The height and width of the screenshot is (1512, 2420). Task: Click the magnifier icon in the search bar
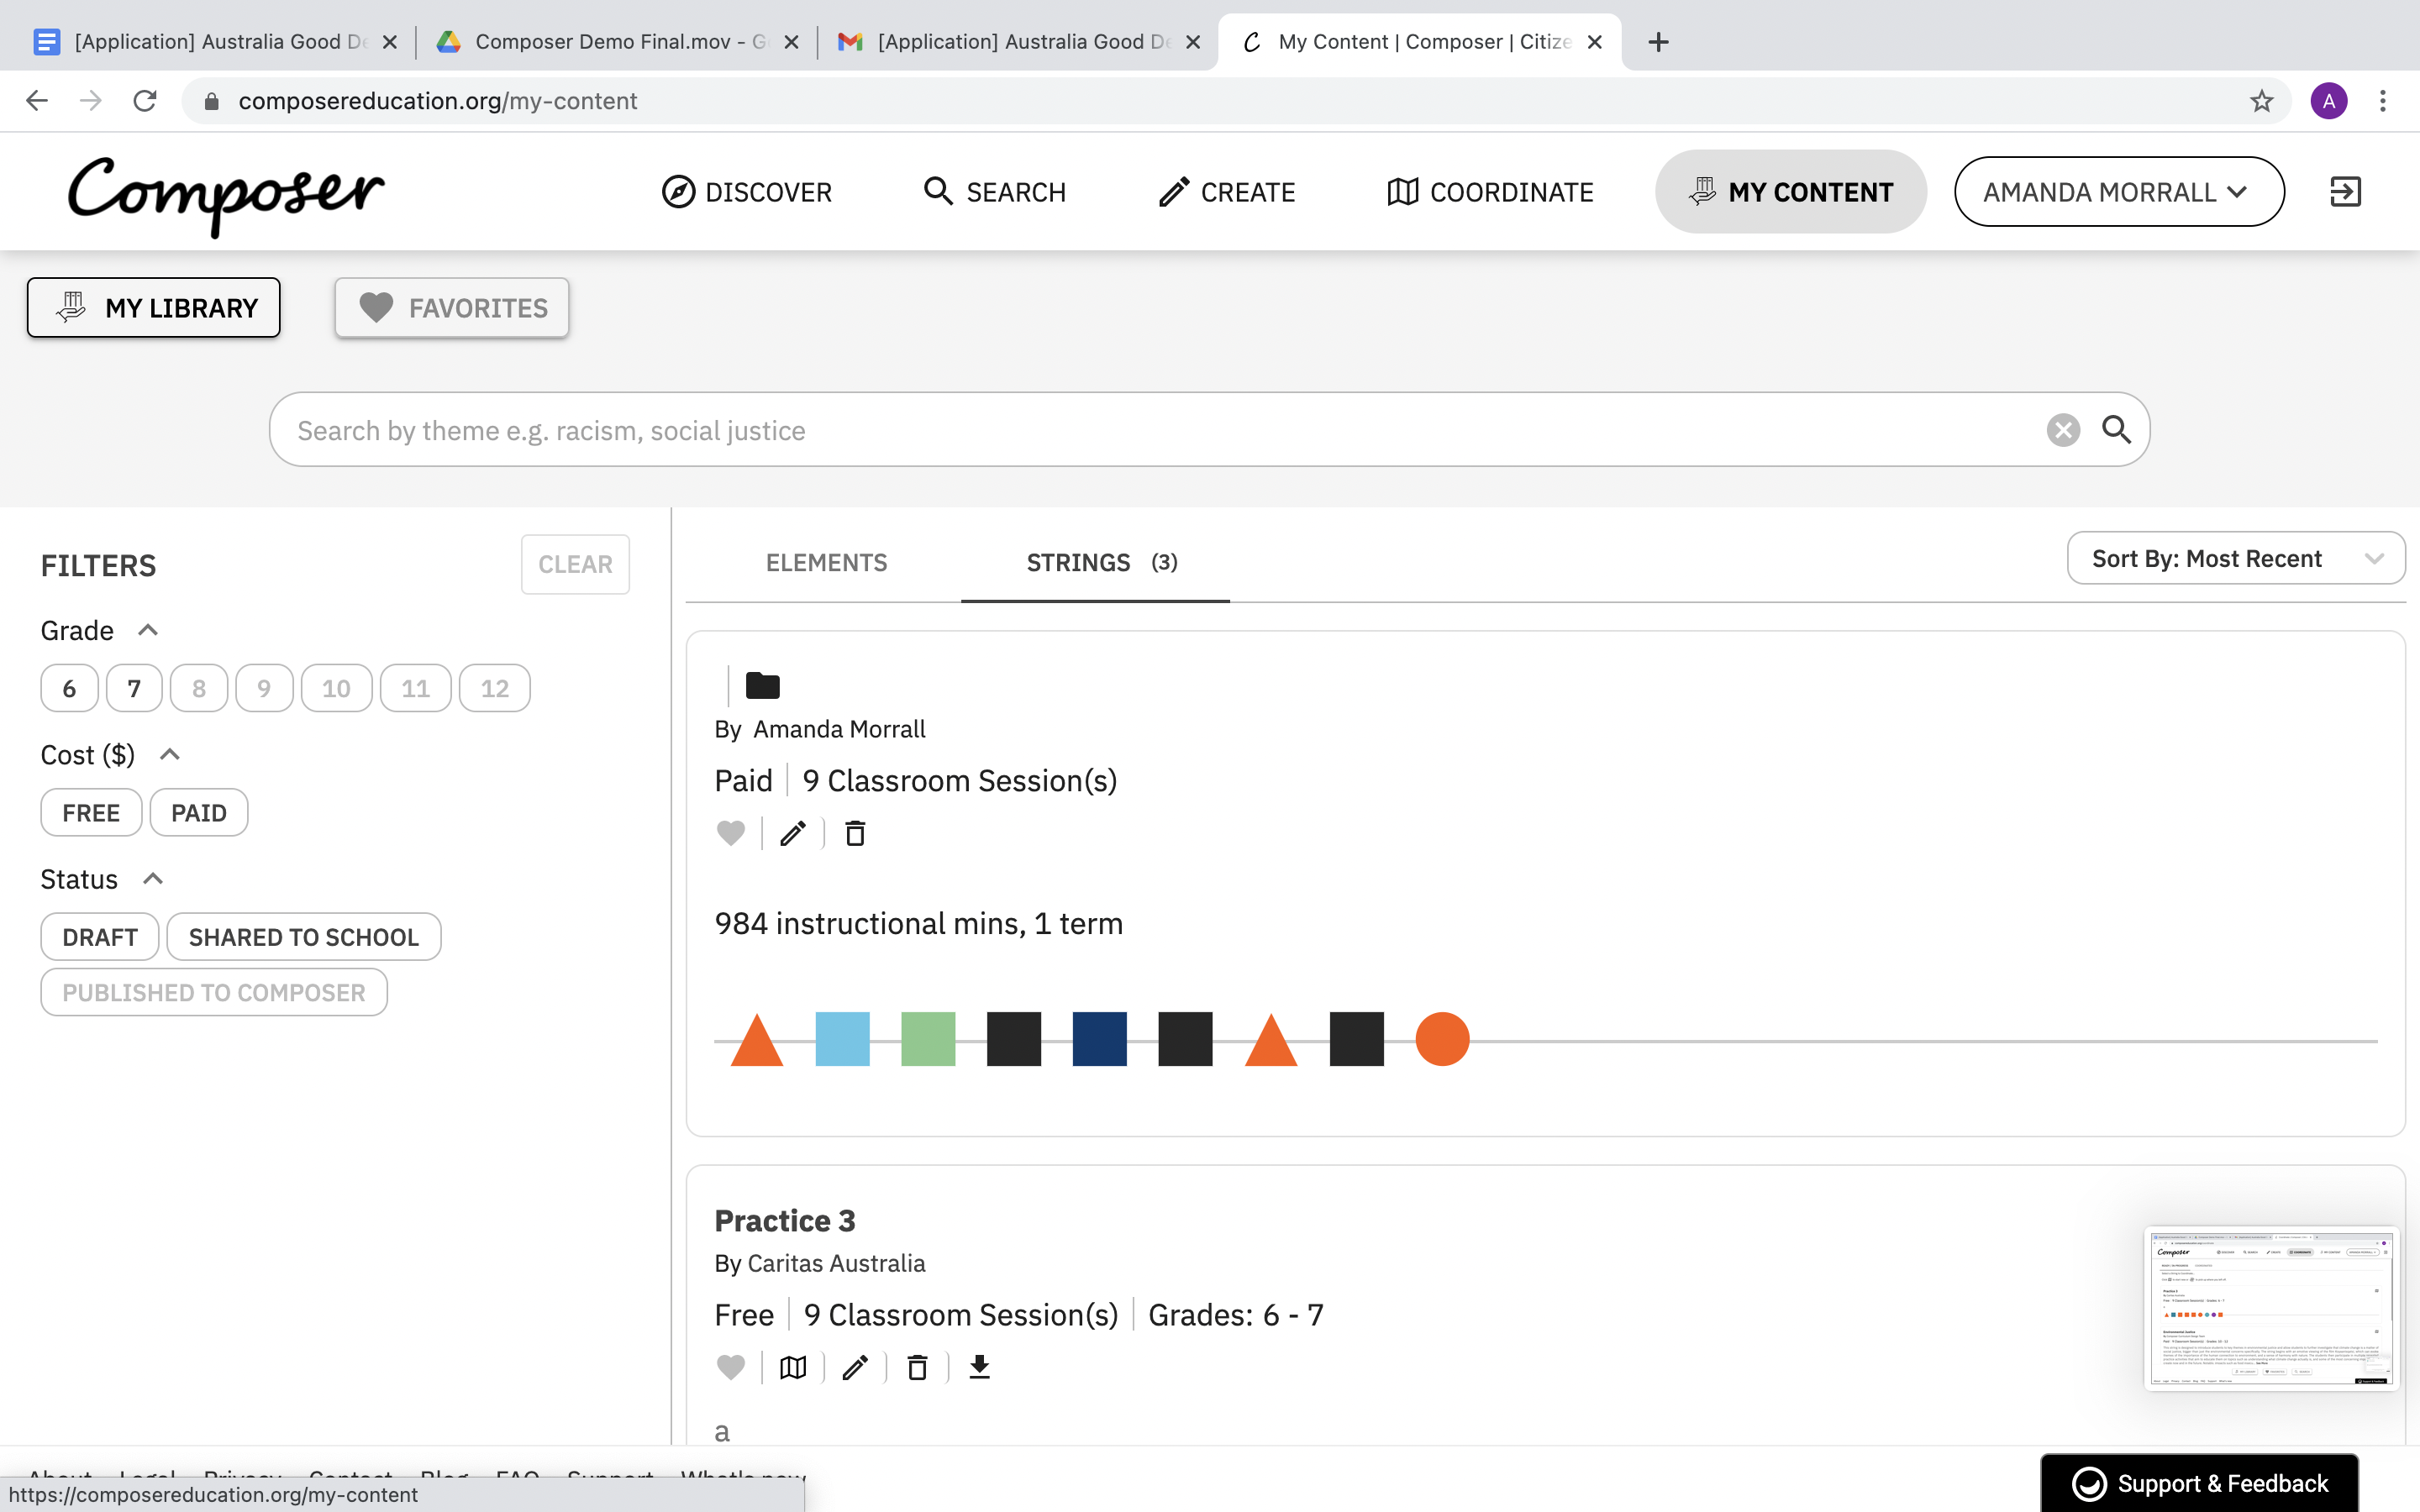[x=2116, y=430]
